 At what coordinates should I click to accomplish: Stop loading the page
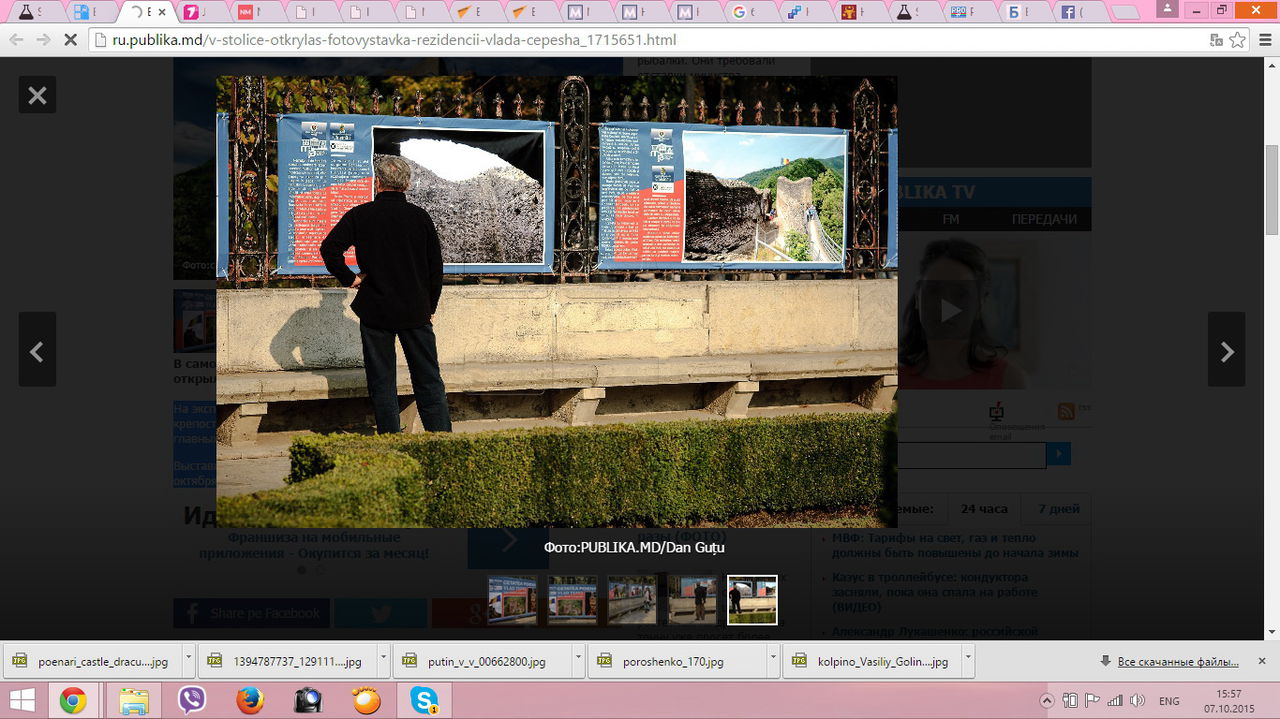click(70, 40)
